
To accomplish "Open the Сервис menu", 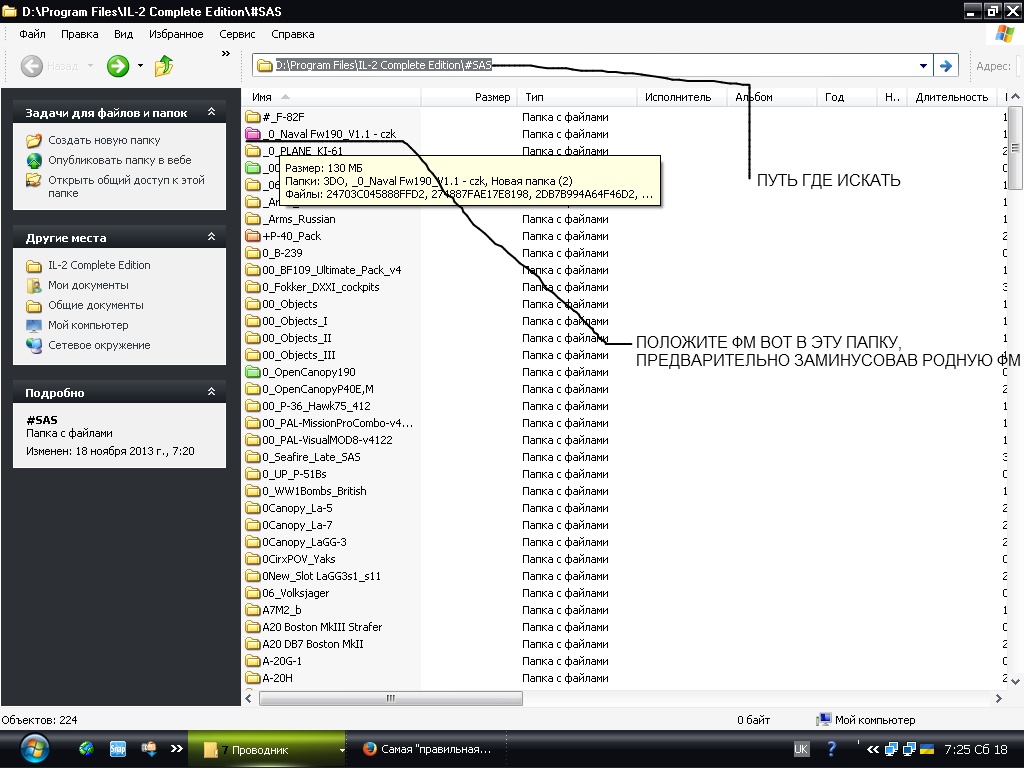I will coord(236,34).
